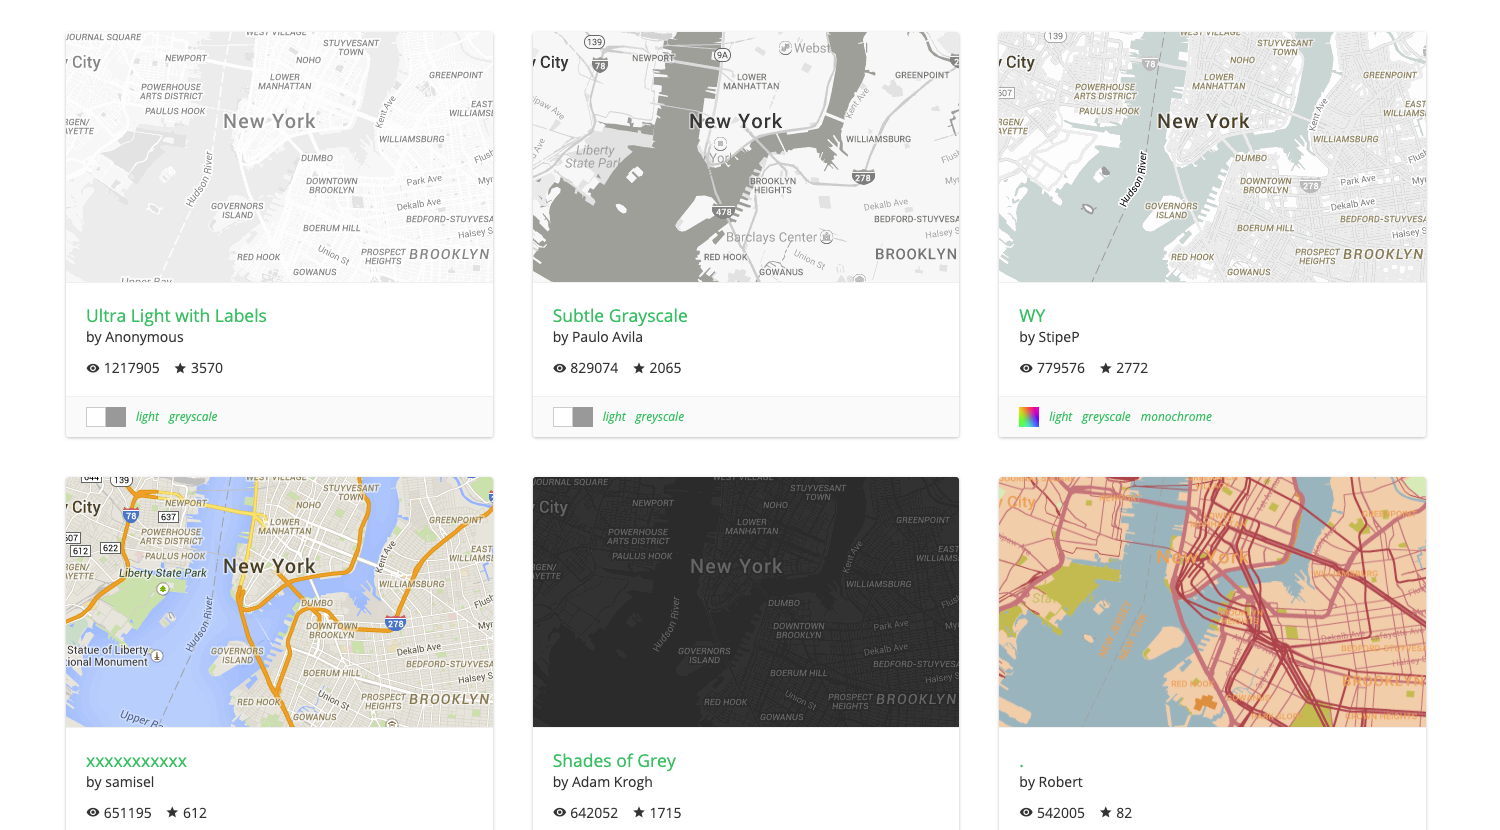The width and height of the screenshot is (1500, 830).
Task: Toggle the greyscale preview switch on Ultra Light
Action: pyautogui.click(x=106, y=416)
